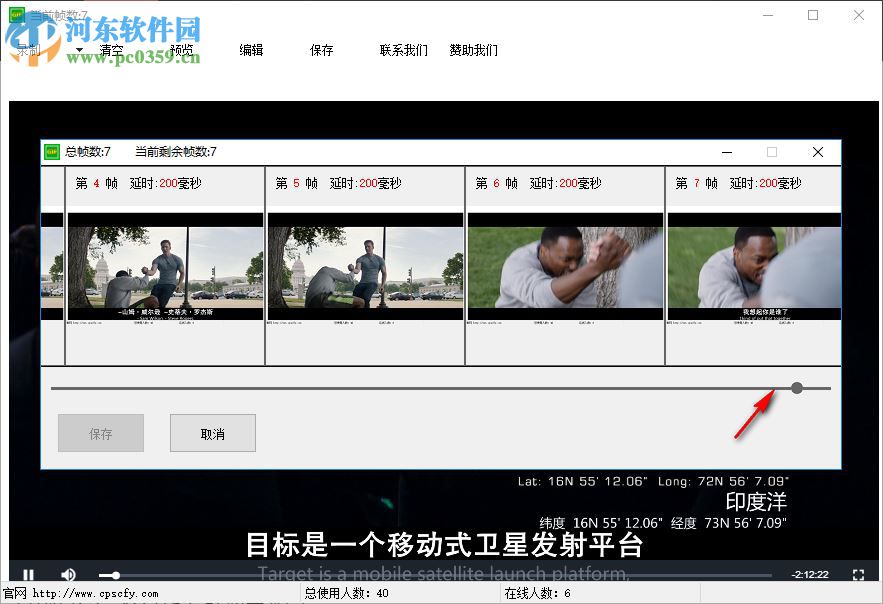Maximize the main application window
883x604 pixels.
tap(813, 15)
